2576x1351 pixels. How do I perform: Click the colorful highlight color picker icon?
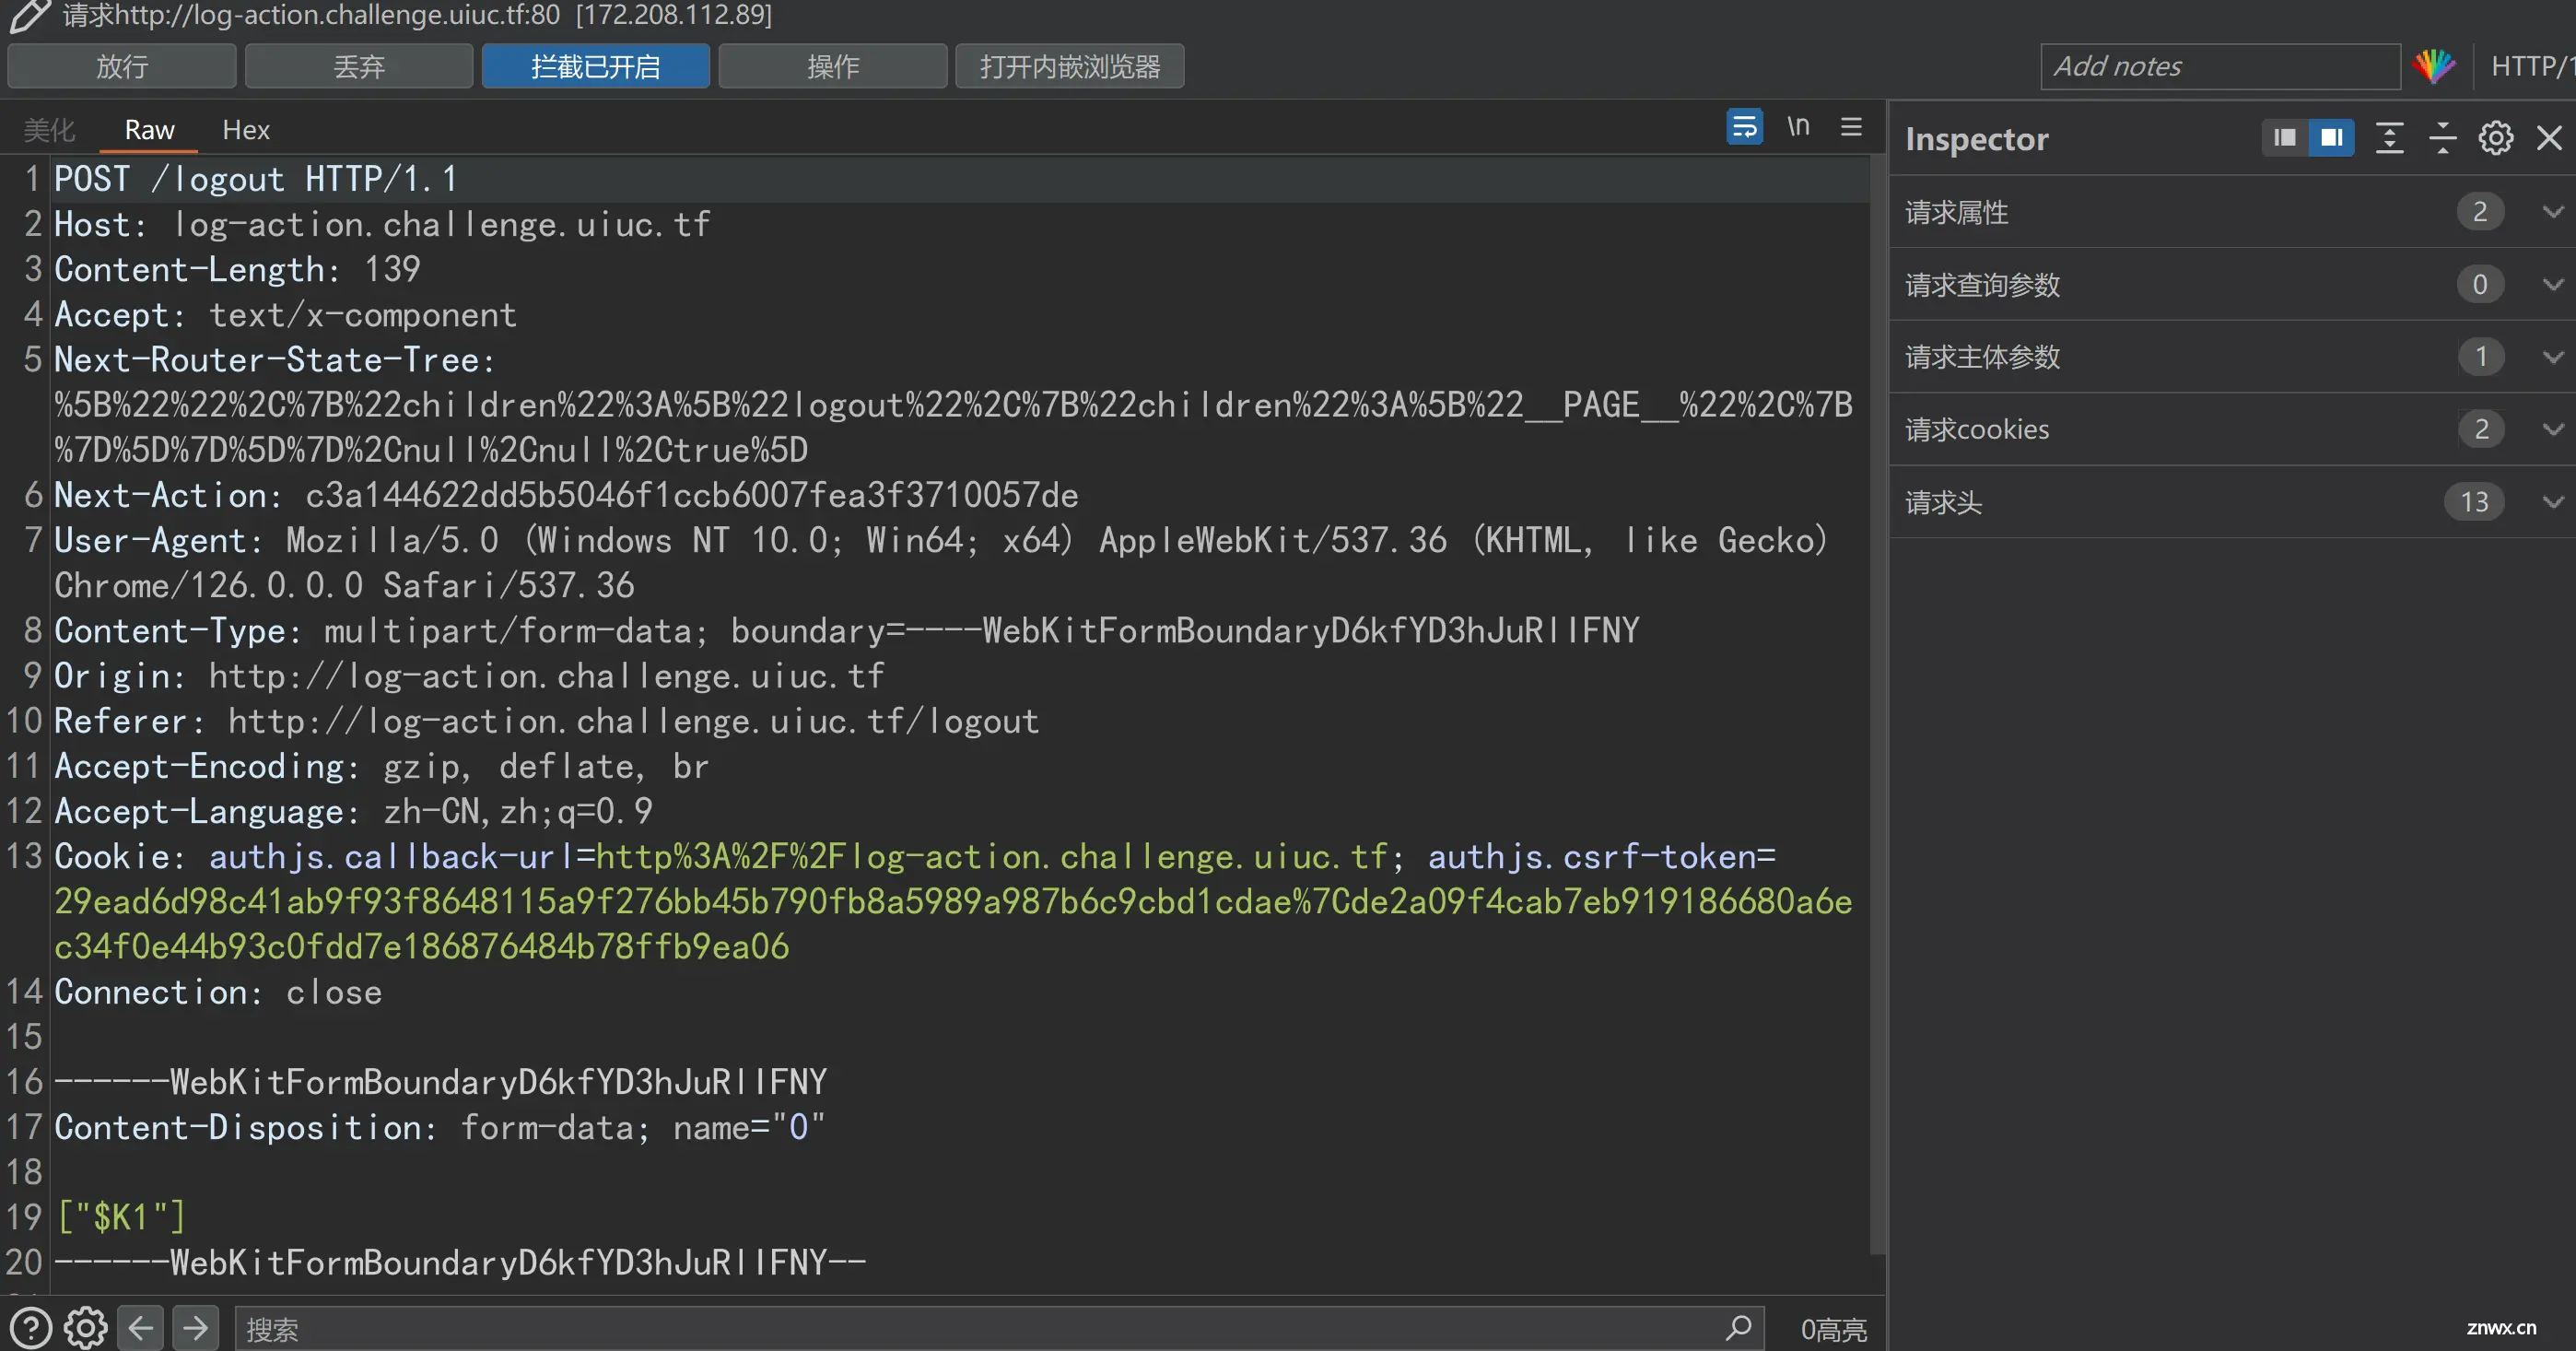pyautogui.click(x=2432, y=66)
